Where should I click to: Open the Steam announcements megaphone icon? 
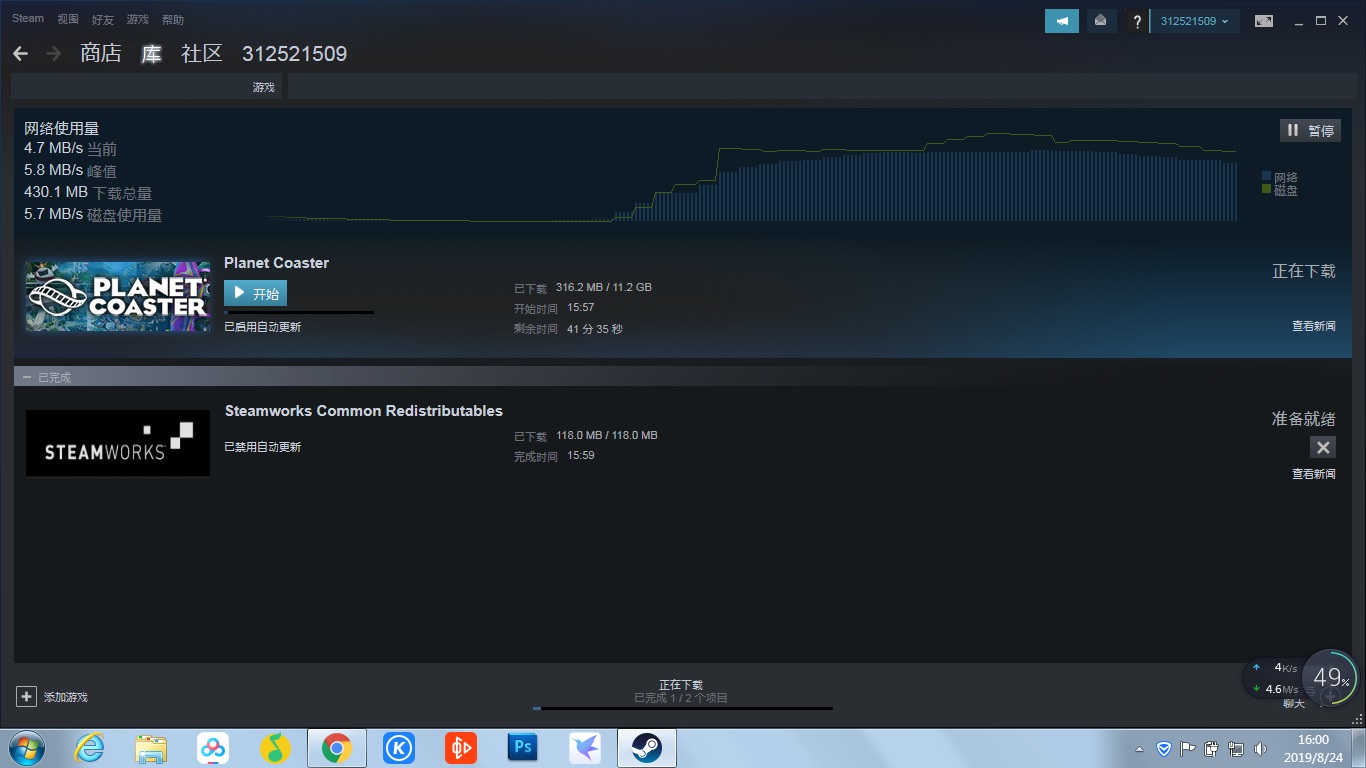click(1062, 21)
